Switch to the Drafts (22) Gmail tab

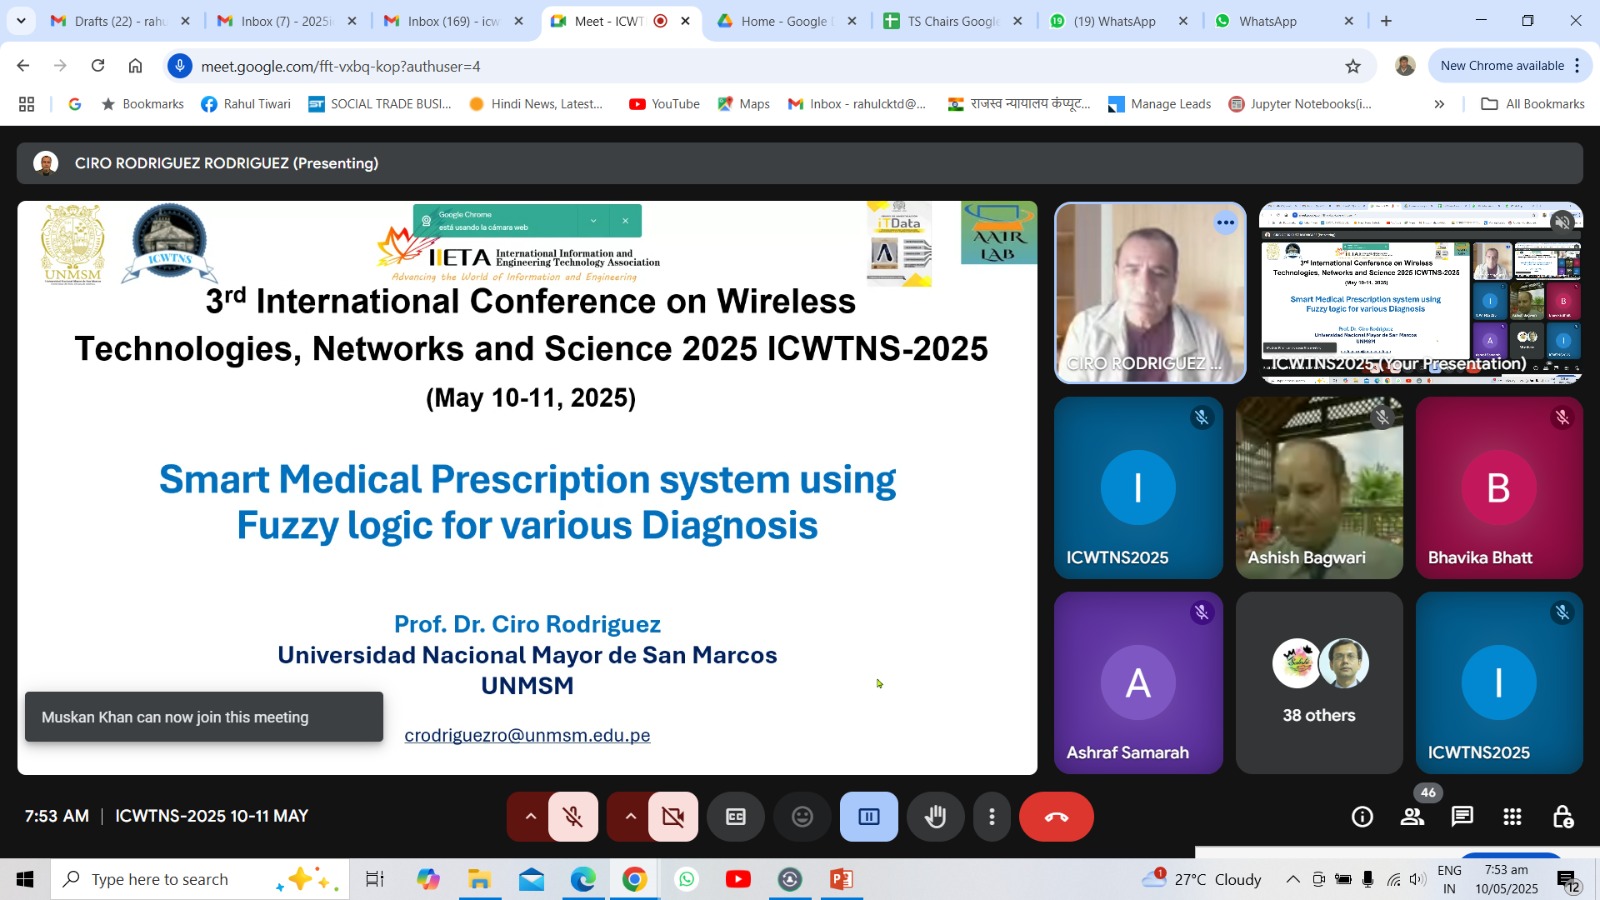coord(119,21)
